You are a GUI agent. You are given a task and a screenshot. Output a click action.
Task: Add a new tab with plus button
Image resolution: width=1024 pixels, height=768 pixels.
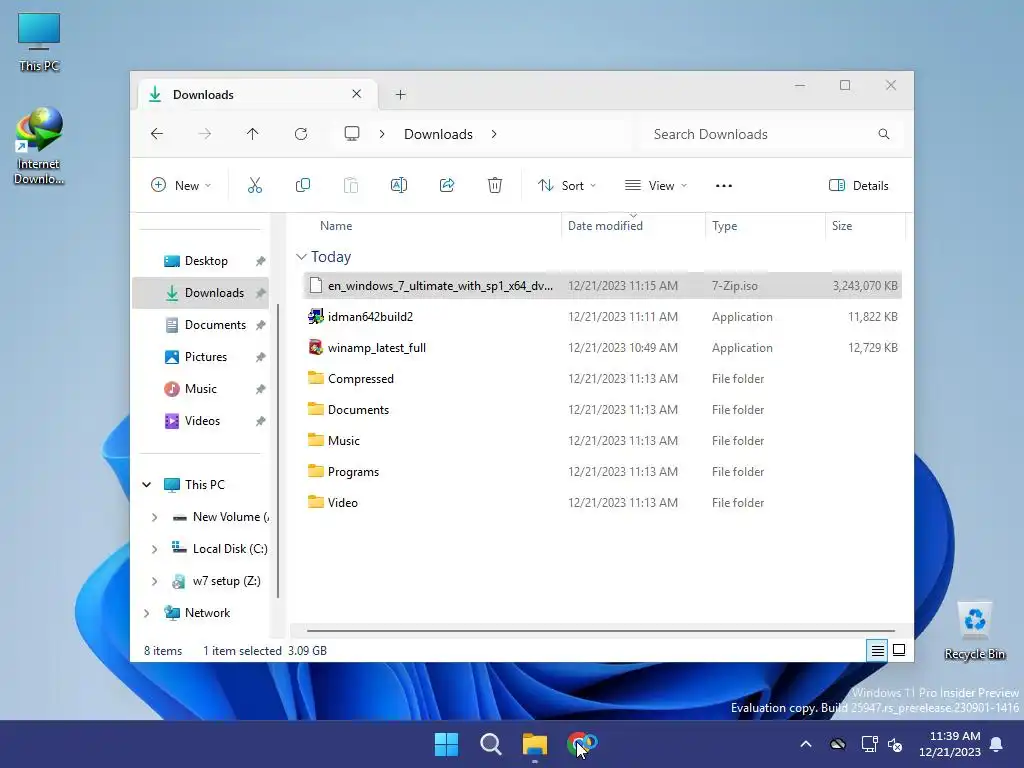[x=400, y=95]
